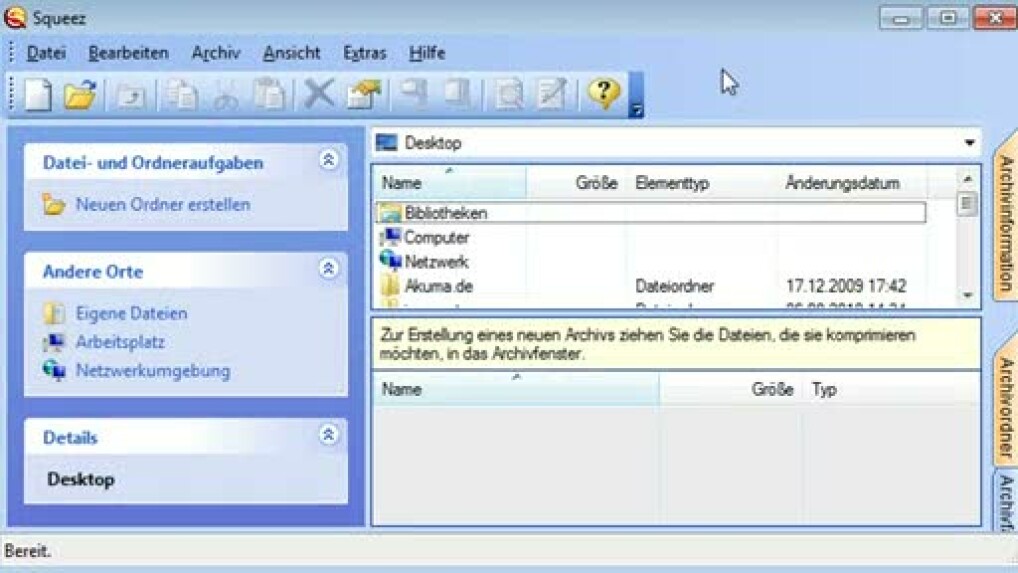Image resolution: width=1018 pixels, height=573 pixels.
Task: Collapse the Datei- und Ordneraufgaben panel
Action: pos(328,160)
